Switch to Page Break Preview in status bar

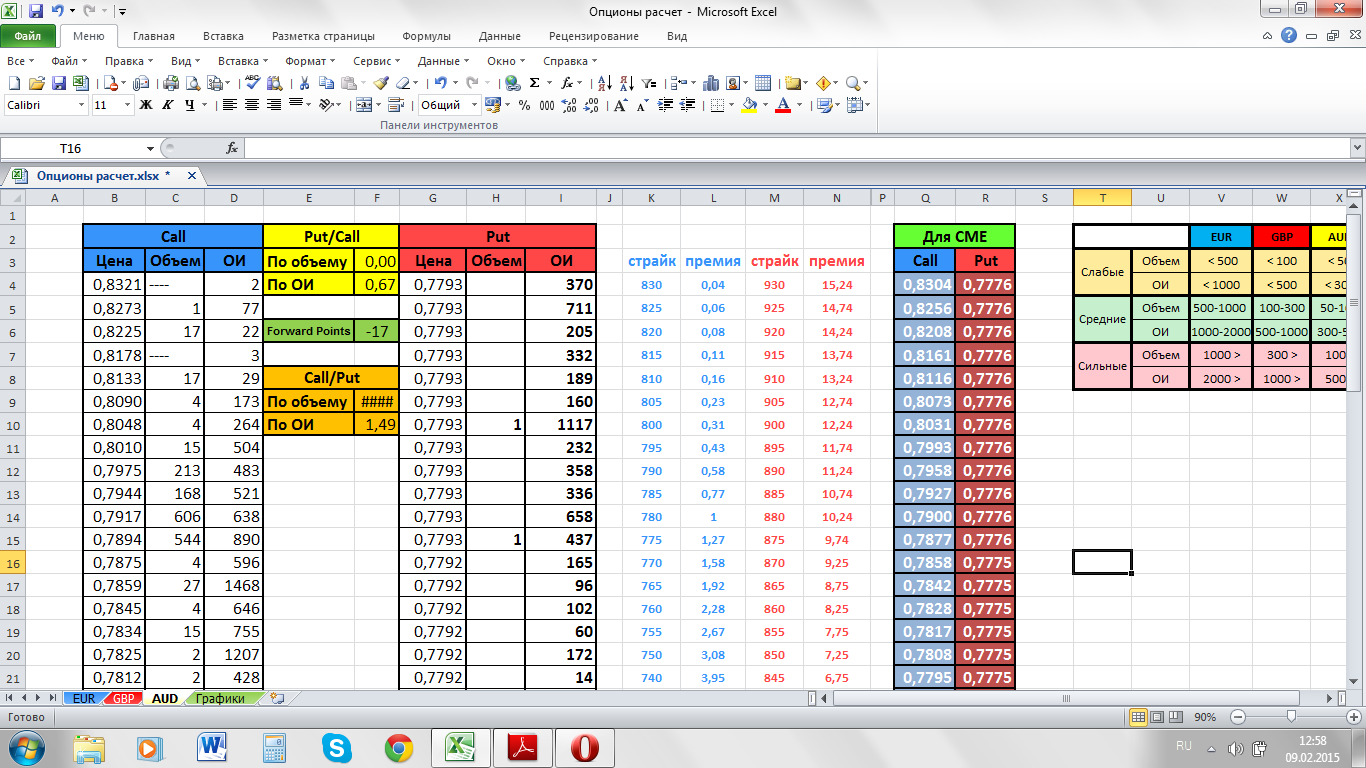pos(1176,717)
